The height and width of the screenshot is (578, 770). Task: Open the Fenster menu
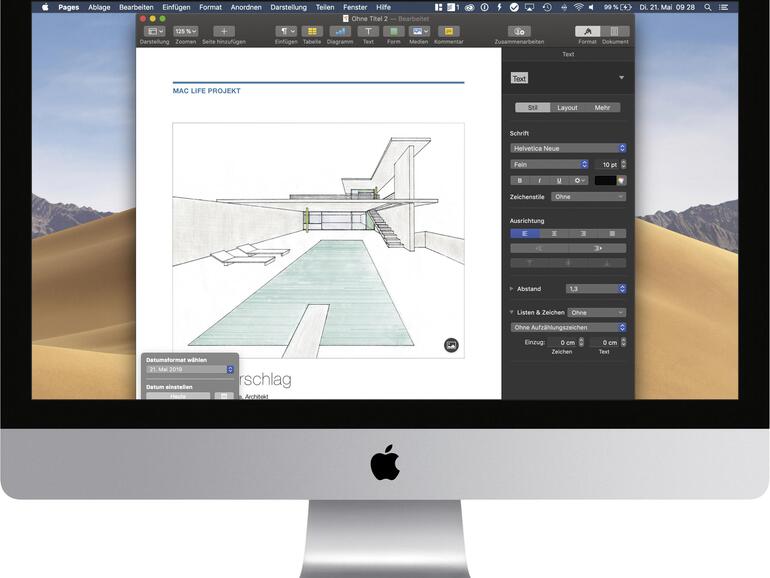point(355,7)
